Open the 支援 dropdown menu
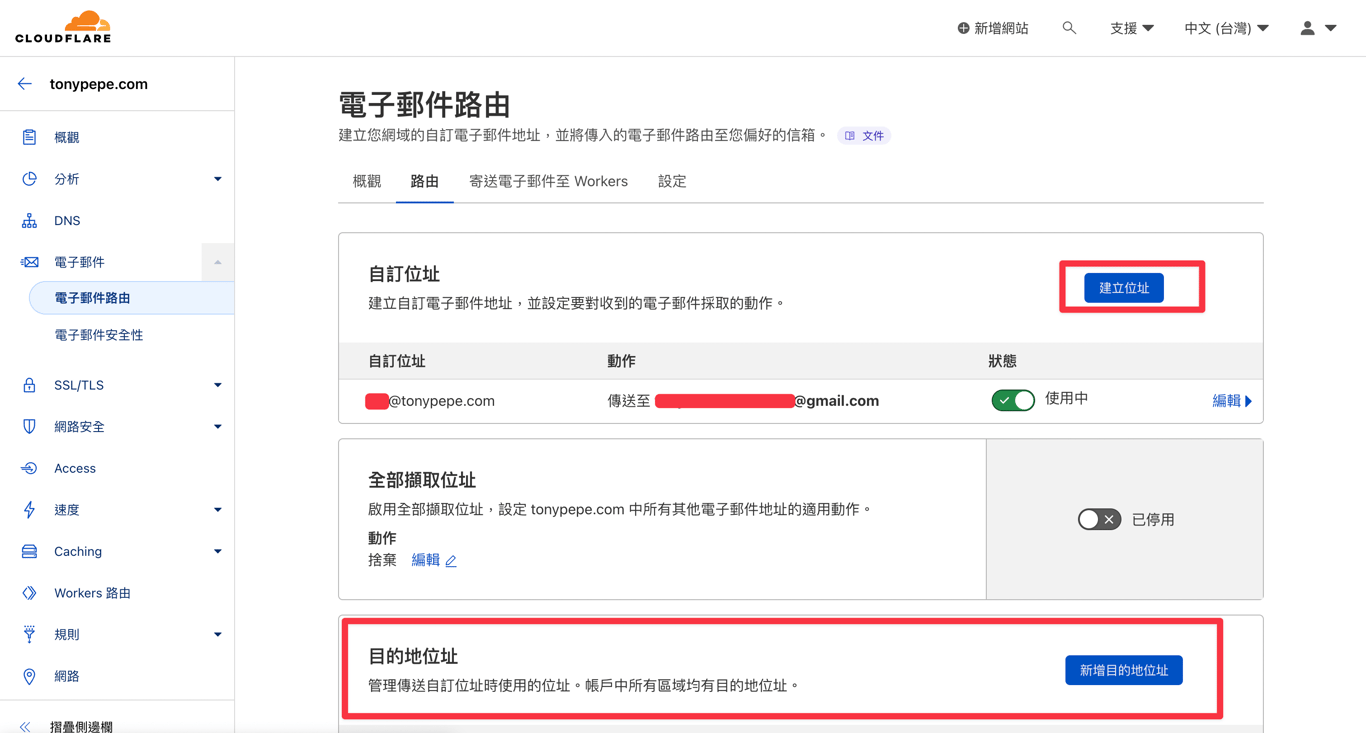This screenshot has height=733, width=1366. coord(1131,28)
